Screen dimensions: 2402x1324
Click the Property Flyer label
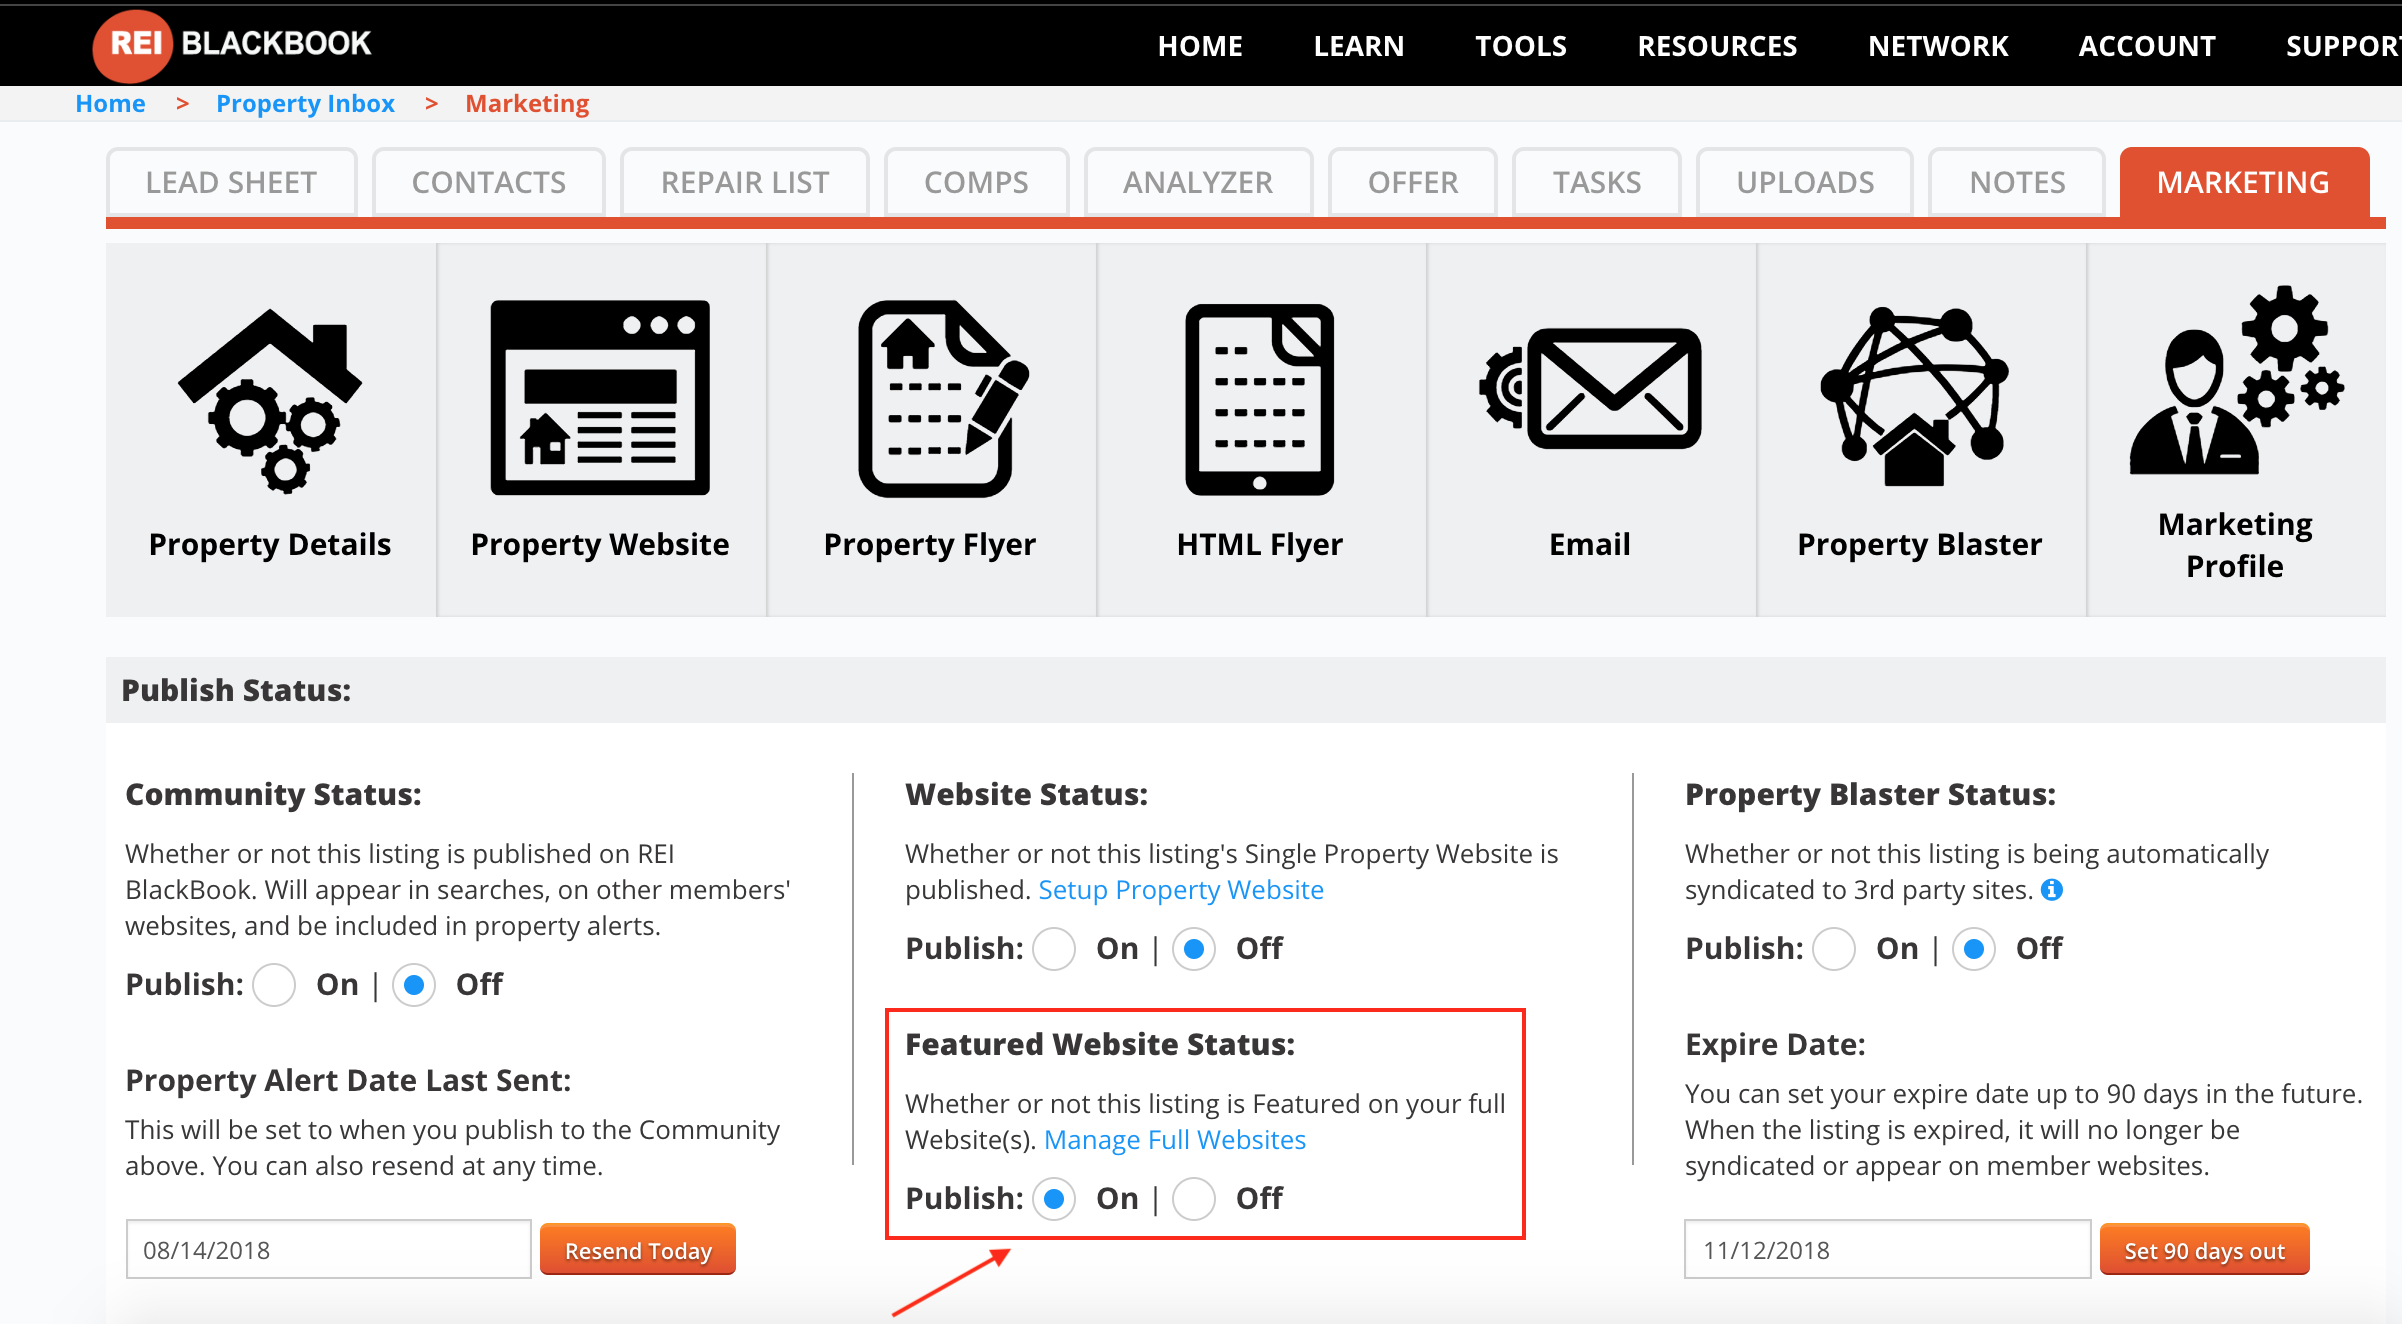(x=930, y=545)
